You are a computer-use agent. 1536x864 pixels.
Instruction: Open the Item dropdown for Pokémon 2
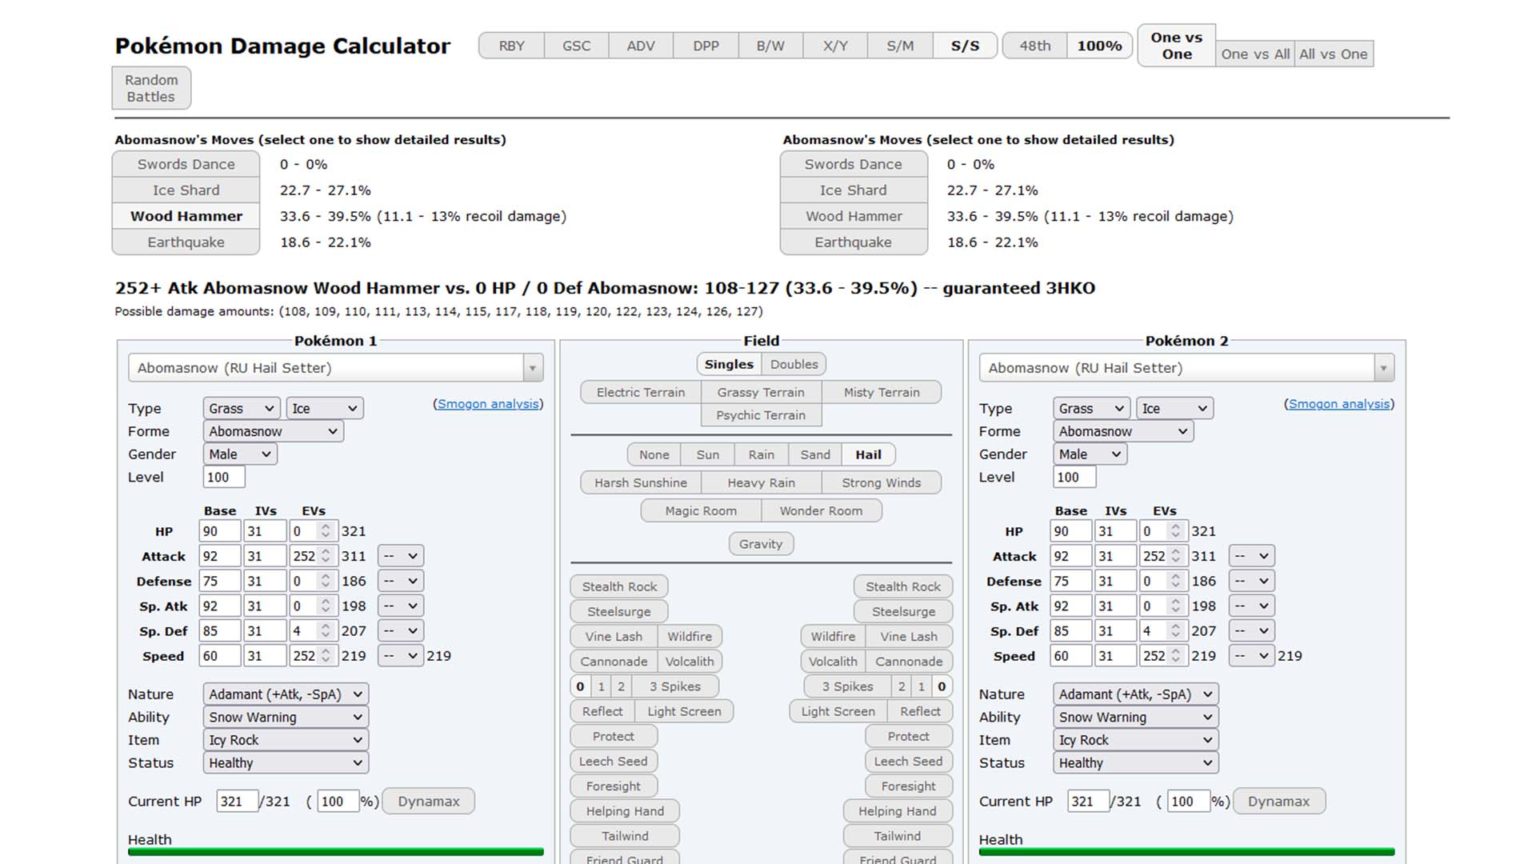point(1135,740)
